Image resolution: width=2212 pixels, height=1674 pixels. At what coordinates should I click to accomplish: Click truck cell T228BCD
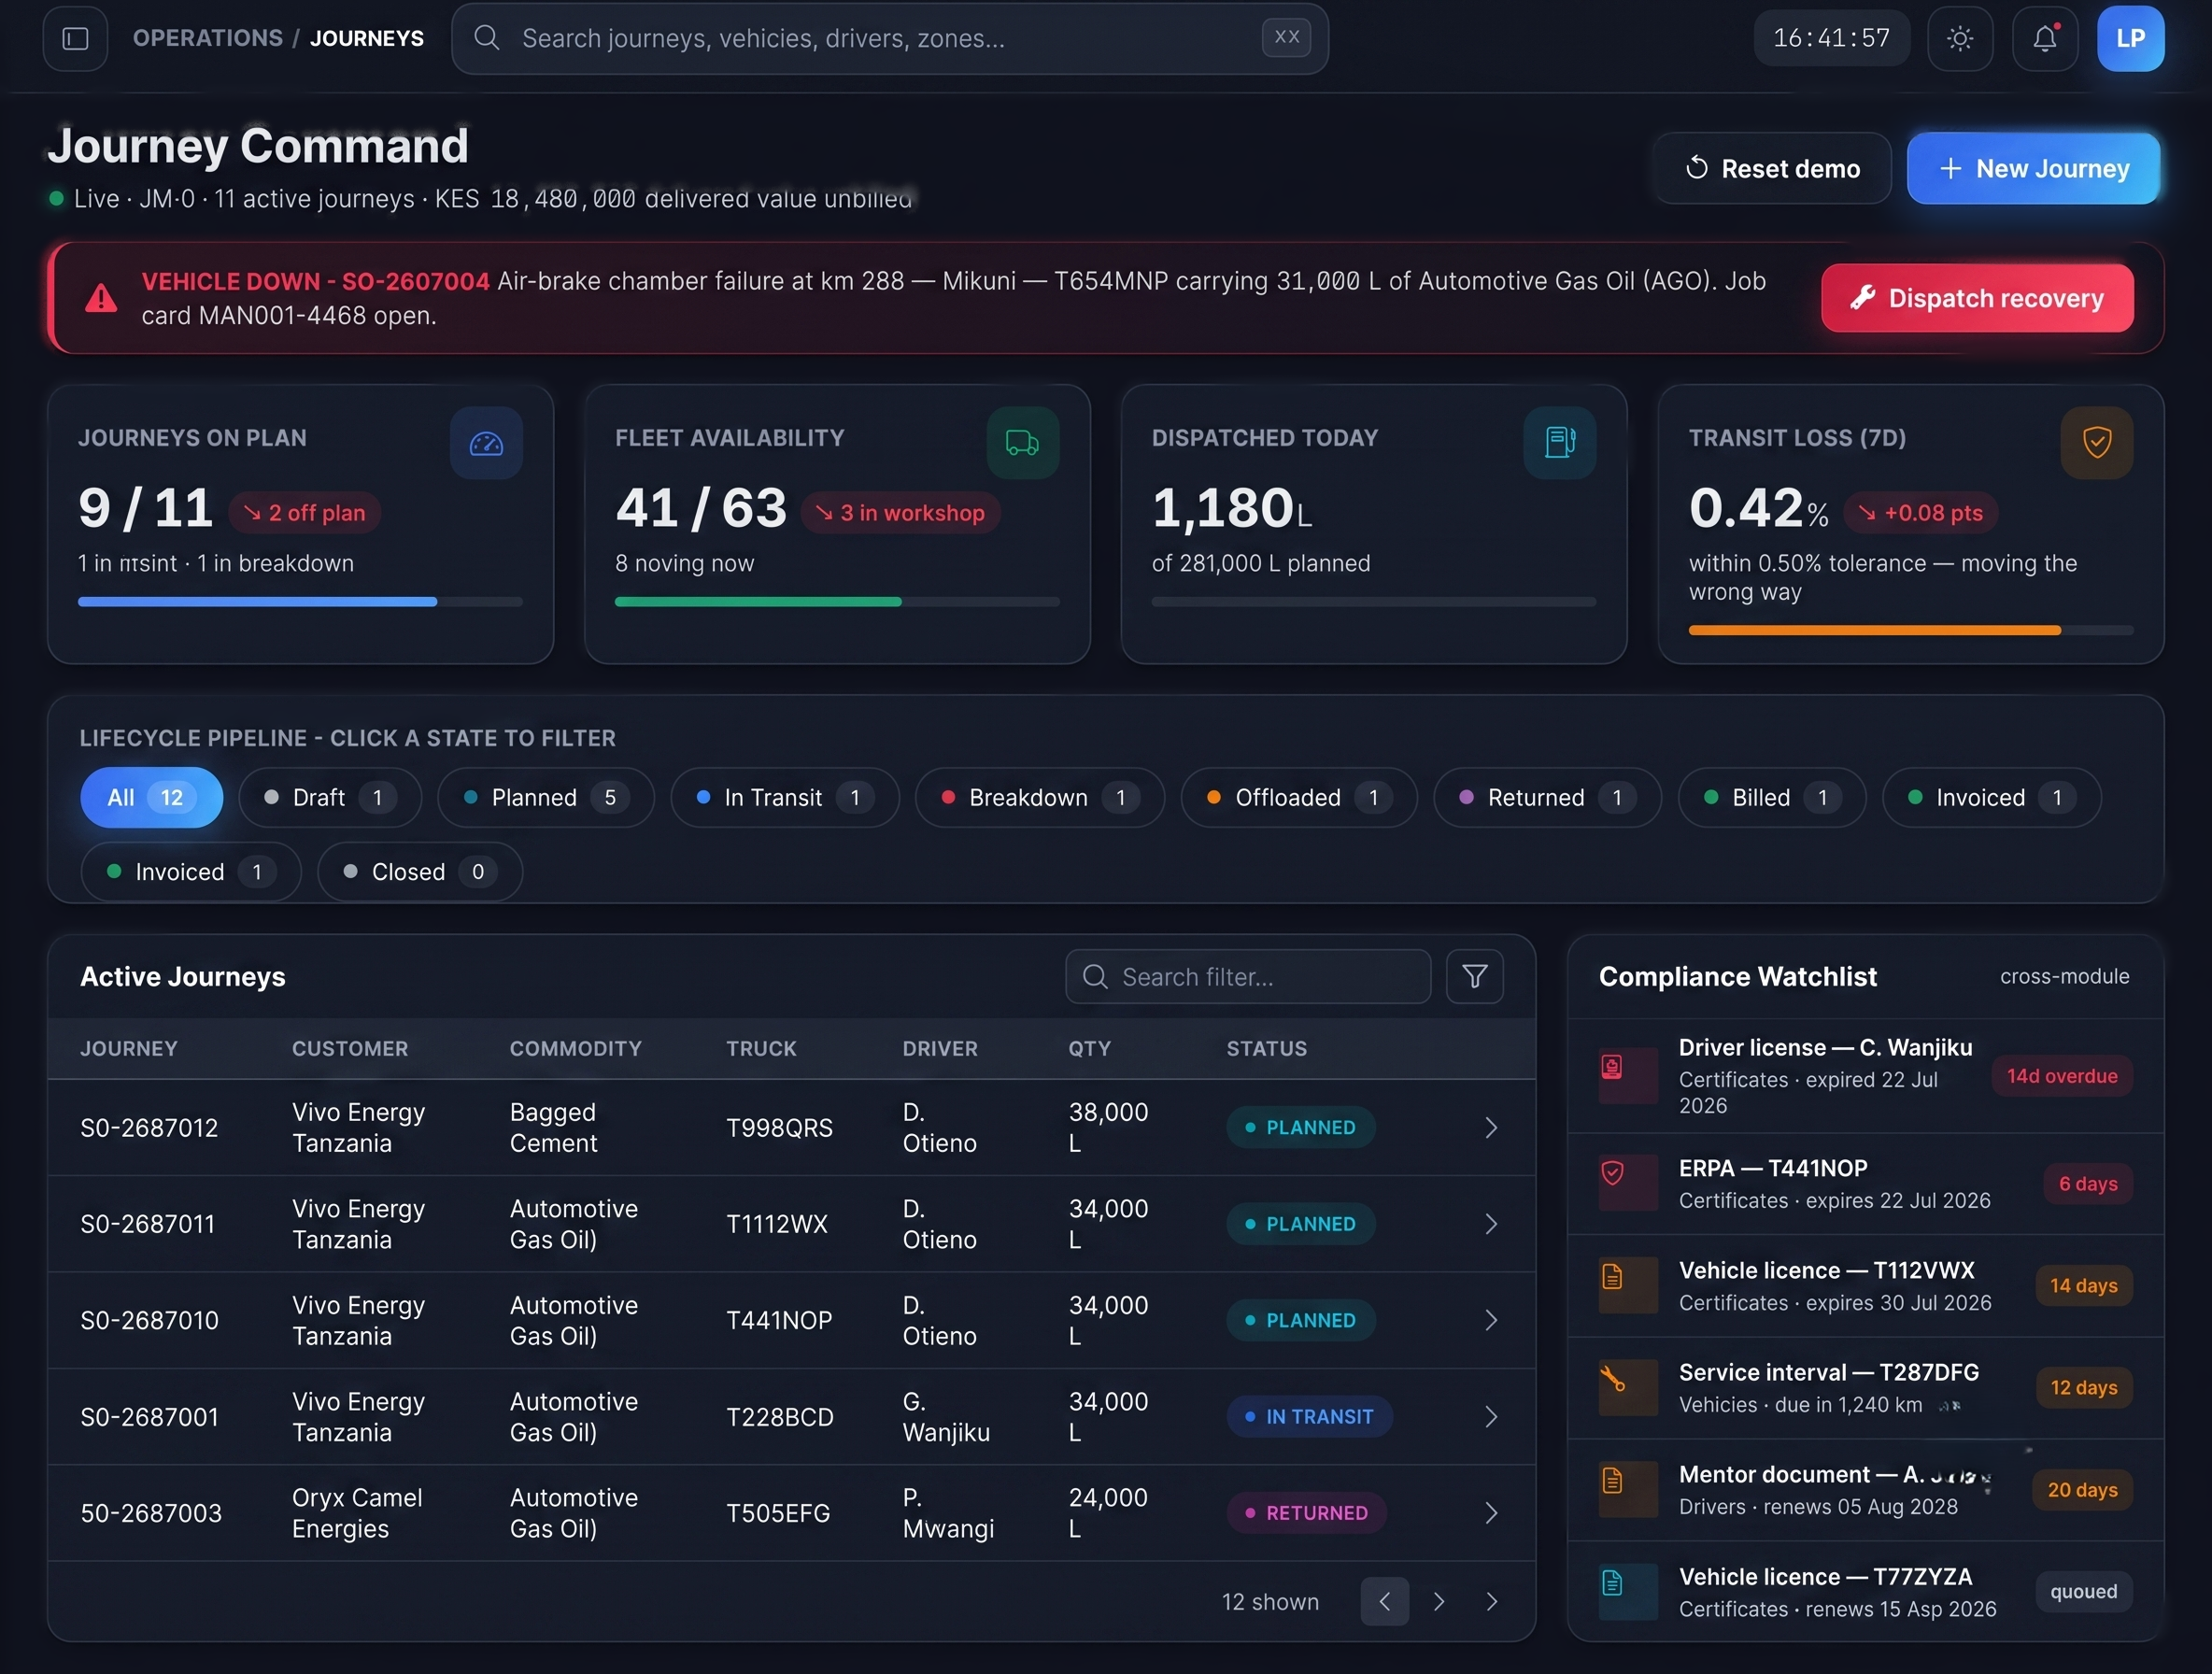pyautogui.click(x=779, y=1417)
